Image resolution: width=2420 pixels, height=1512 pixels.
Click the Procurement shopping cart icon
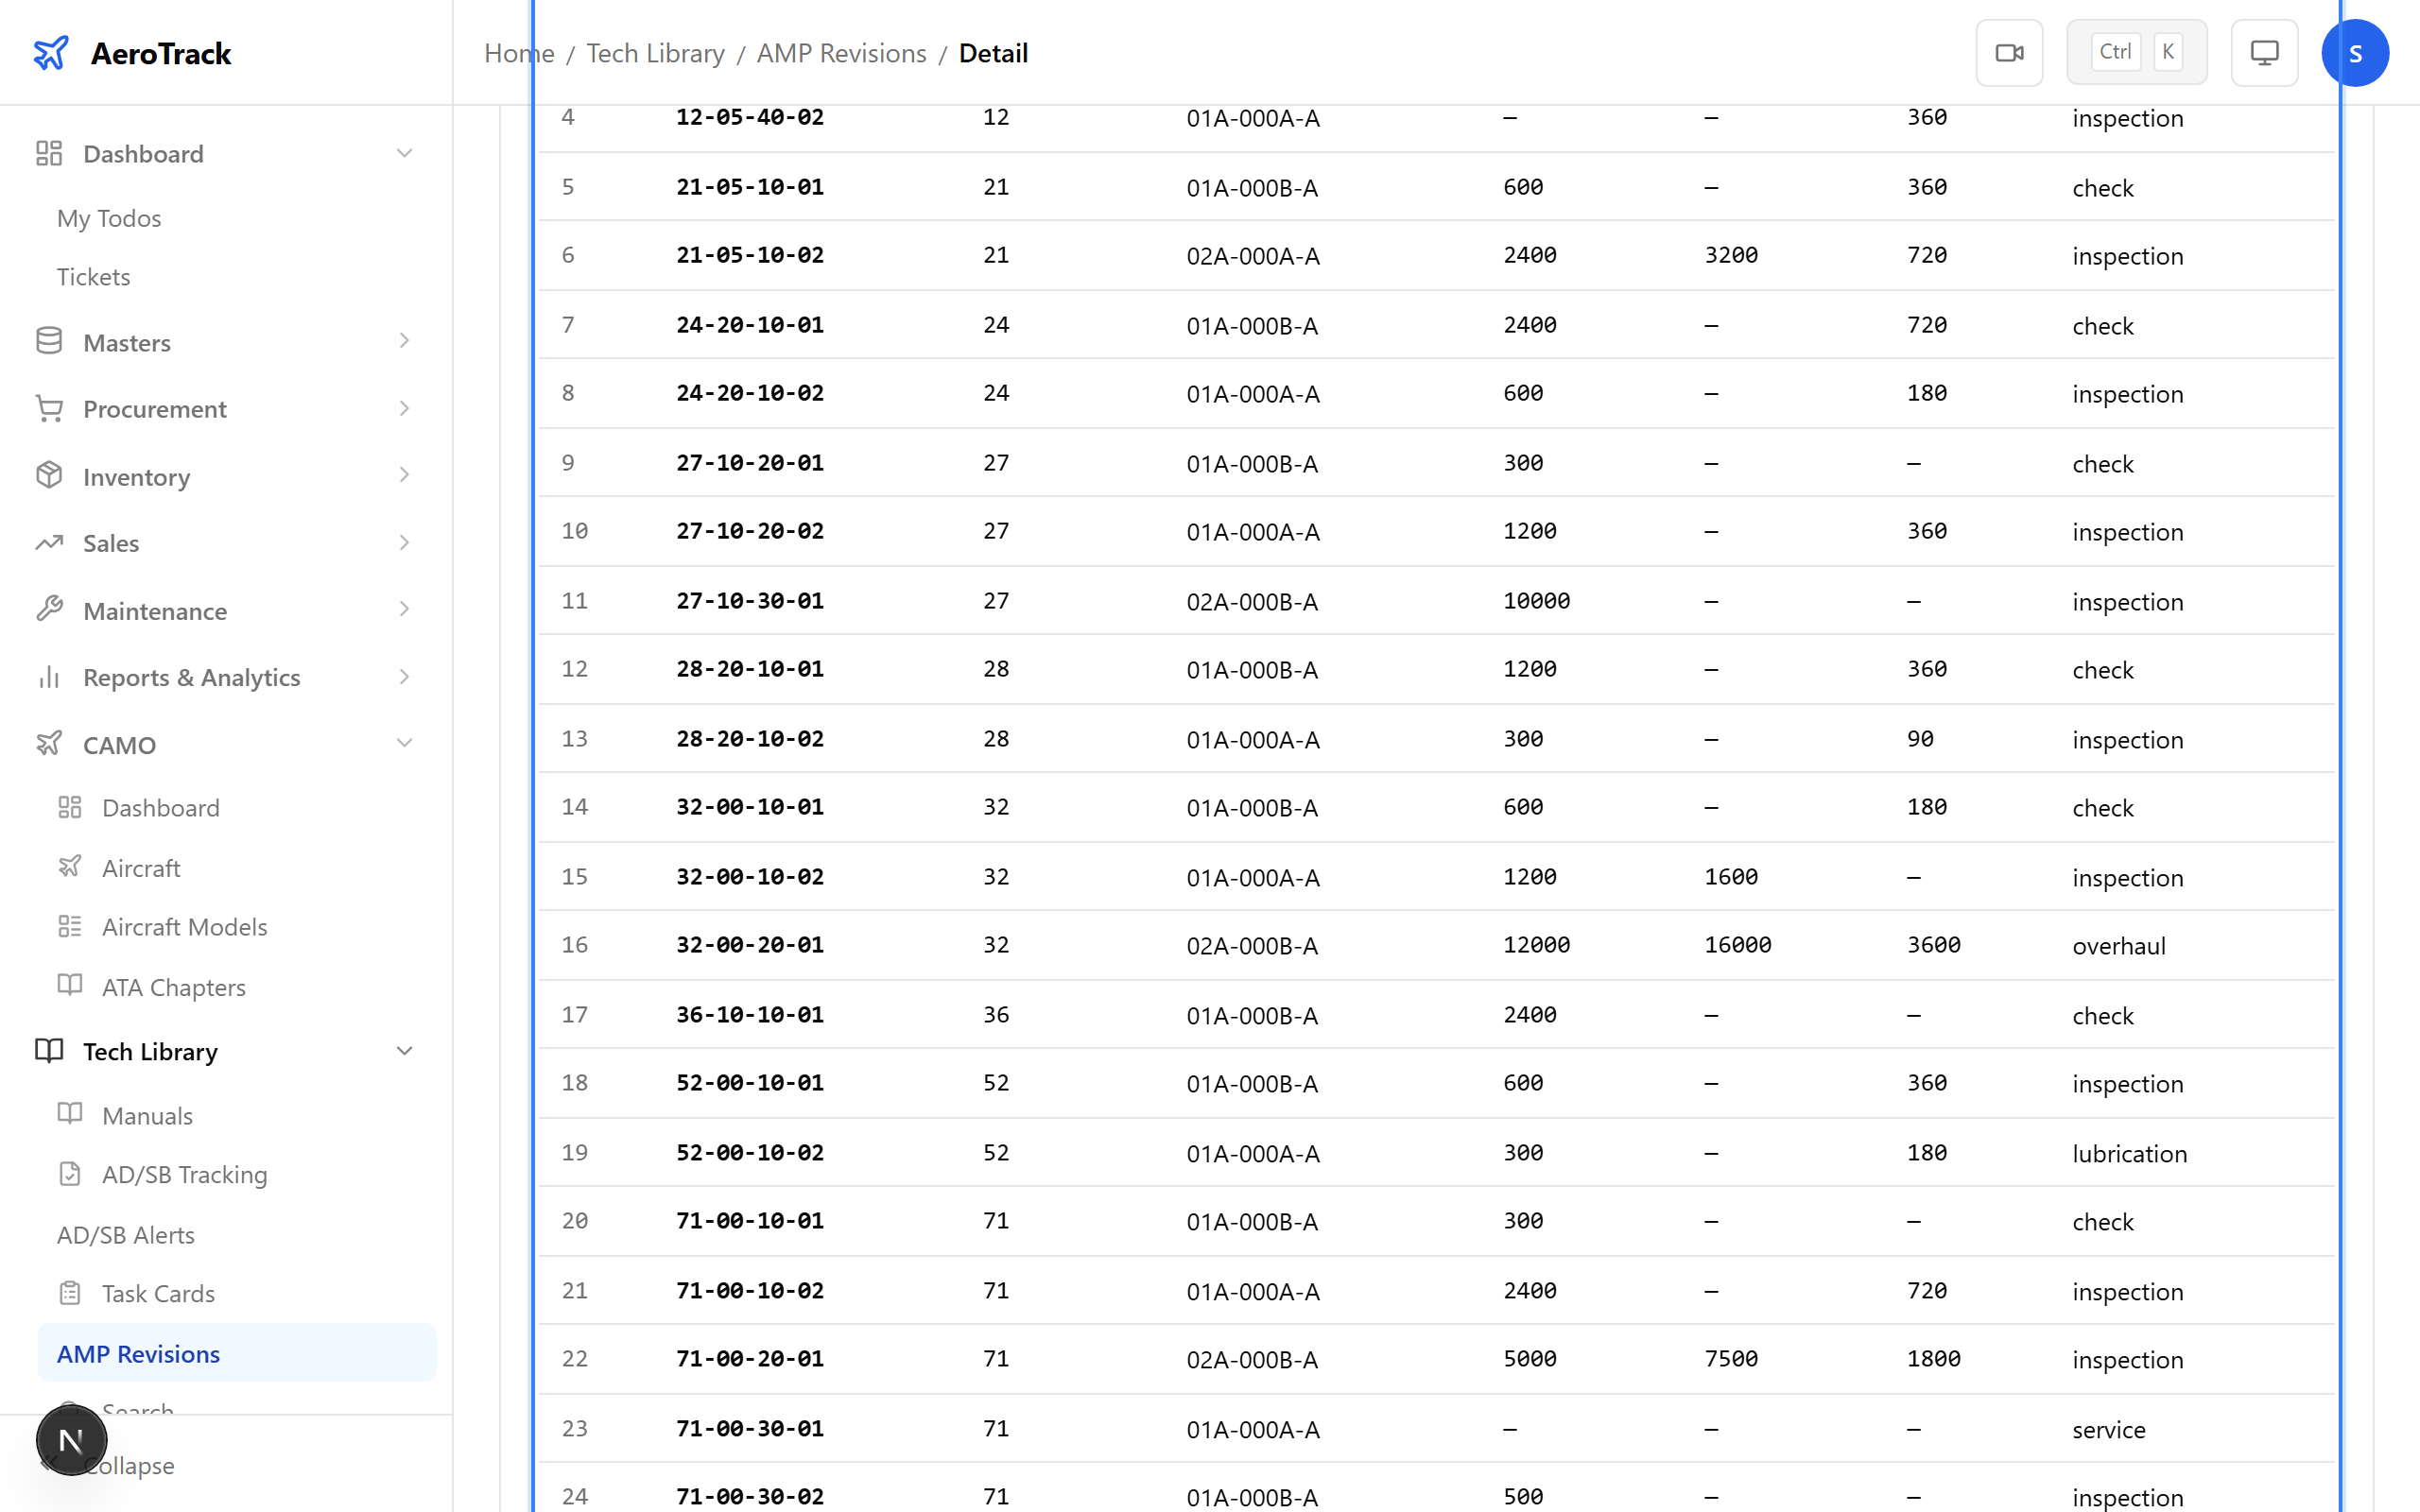click(x=49, y=408)
